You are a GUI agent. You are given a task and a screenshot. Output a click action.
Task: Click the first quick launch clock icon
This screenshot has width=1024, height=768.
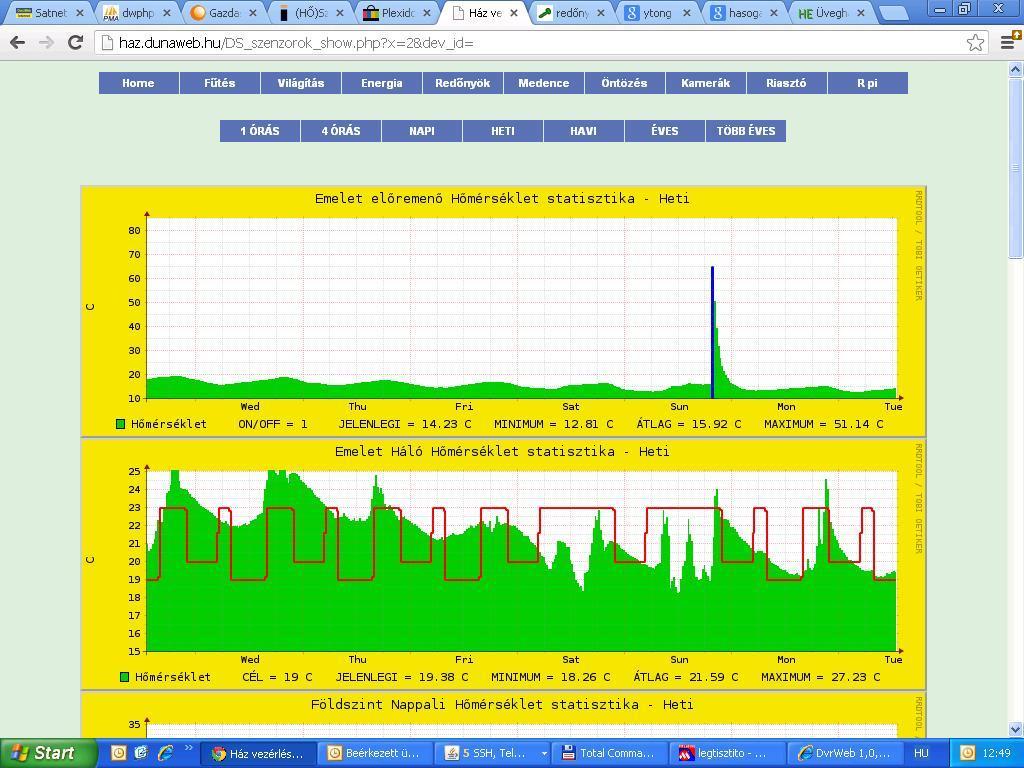click(x=118, y=753)
